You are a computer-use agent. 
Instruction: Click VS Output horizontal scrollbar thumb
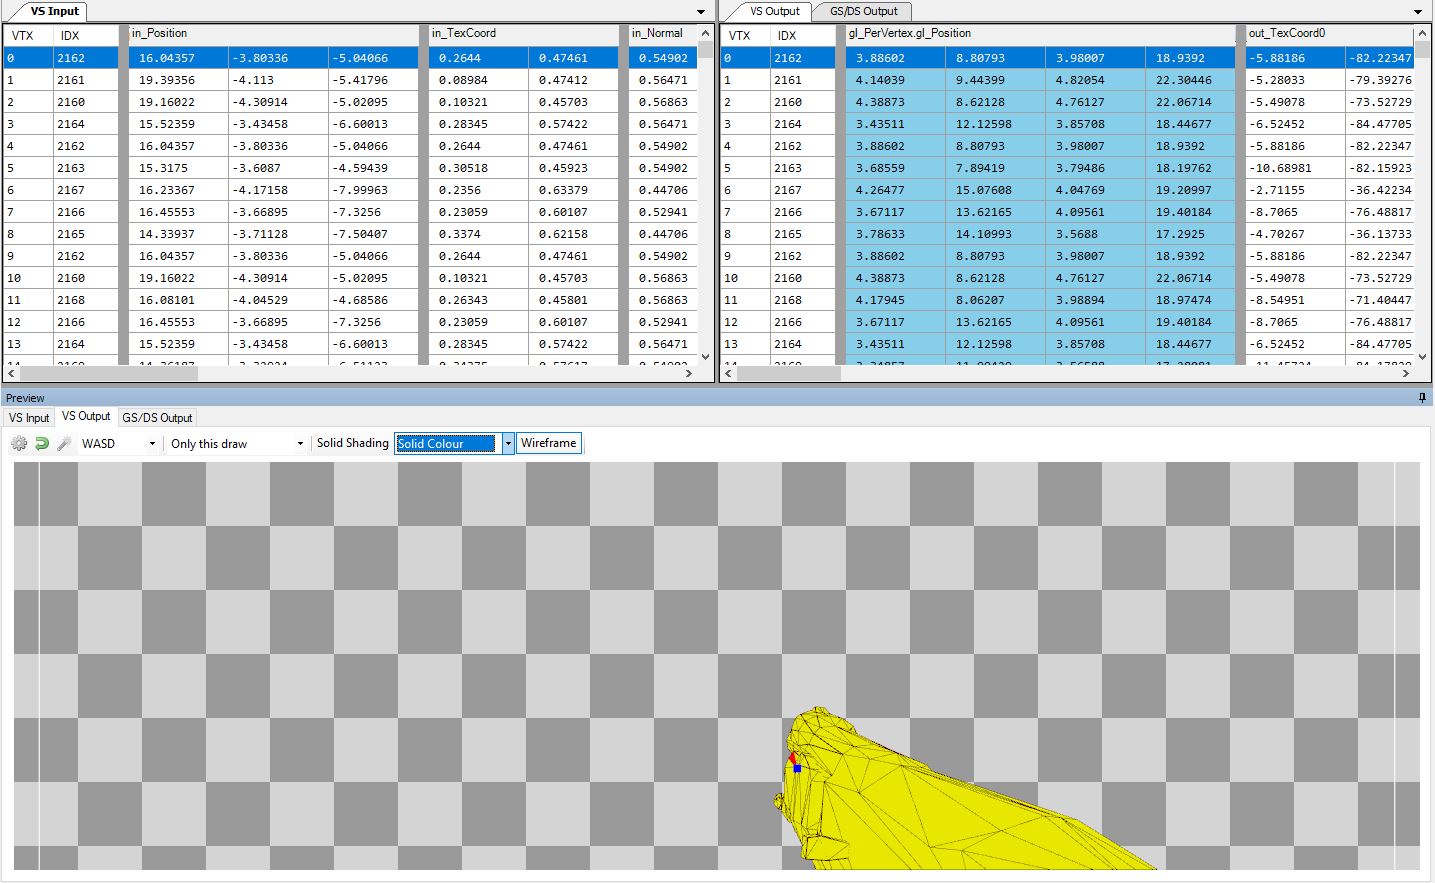pos(788,373)
